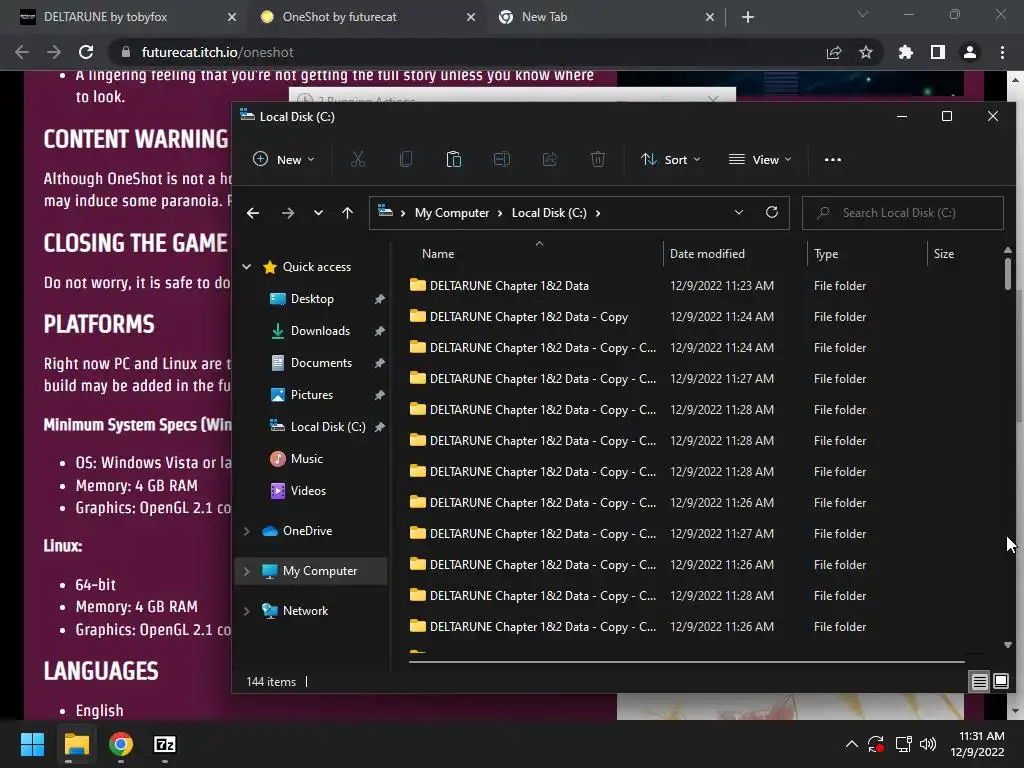The image size is (1024, 768).
Task: Click the Paste clipboard icon
Action: pos(454,159)
